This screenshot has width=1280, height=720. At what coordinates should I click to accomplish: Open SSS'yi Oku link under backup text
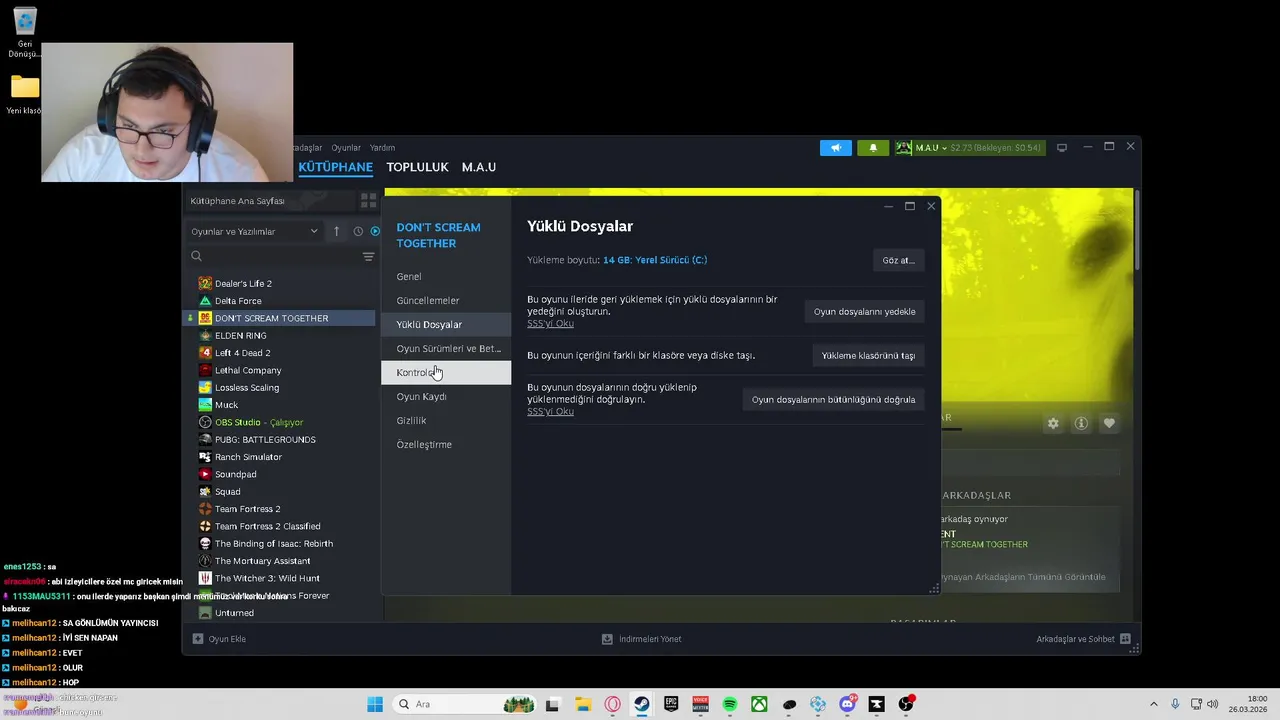tap(550, 323)
